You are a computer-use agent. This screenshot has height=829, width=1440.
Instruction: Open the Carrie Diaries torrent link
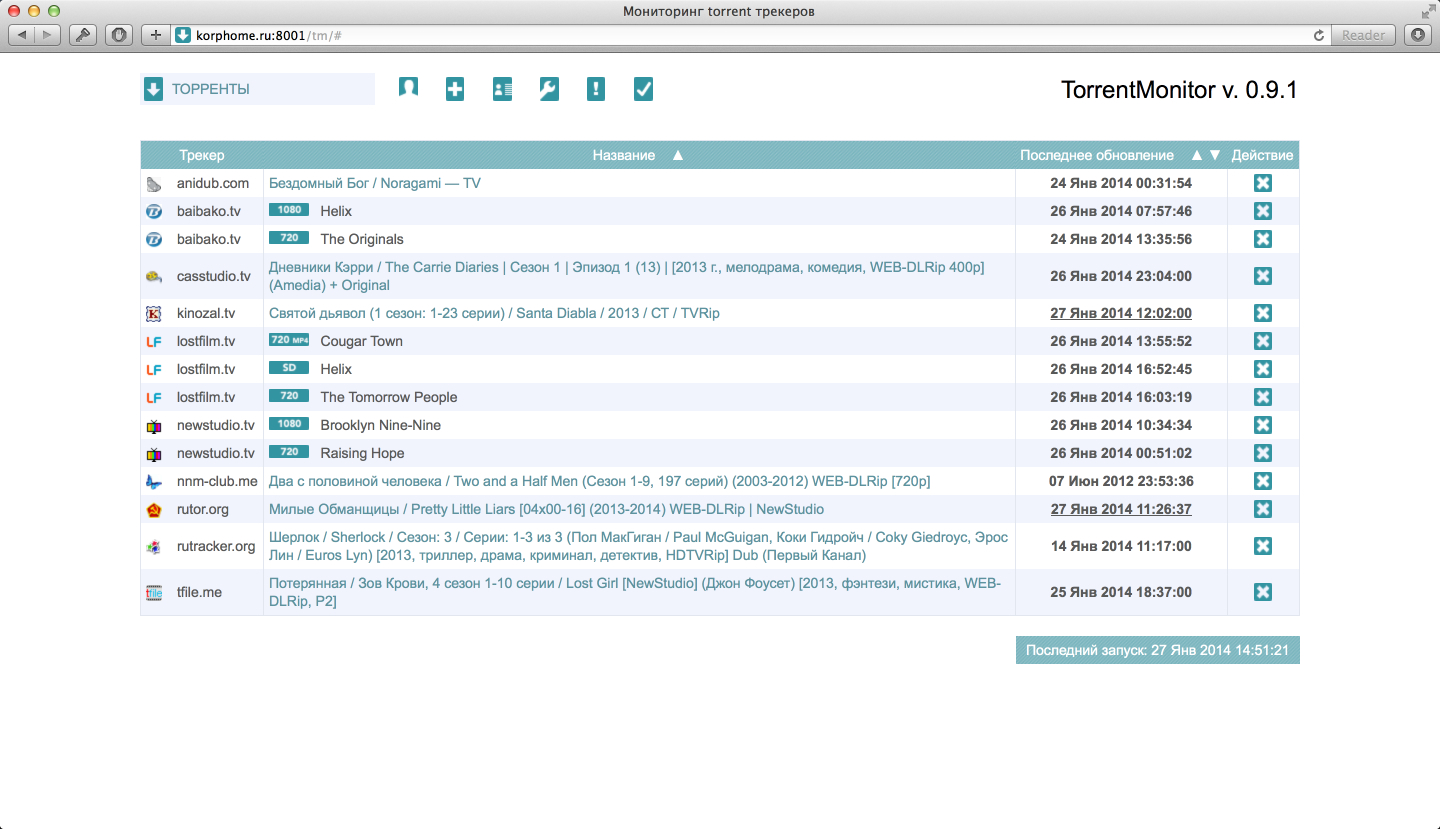(627, 276)
